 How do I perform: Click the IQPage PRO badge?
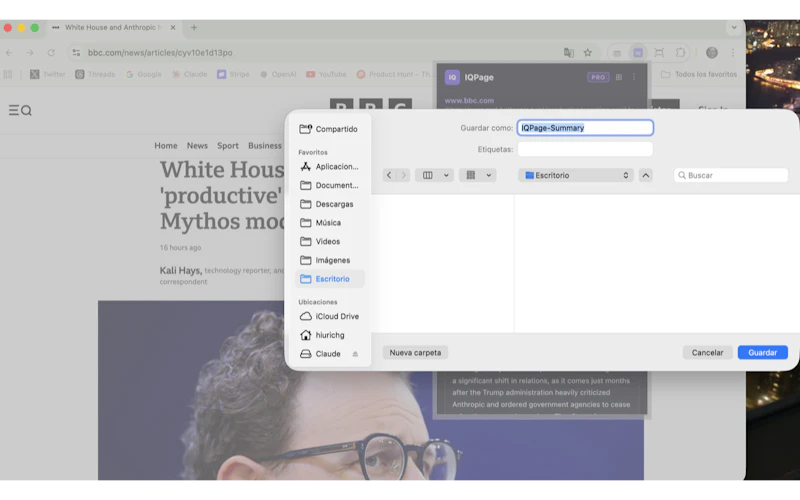(x=598, y=78)
